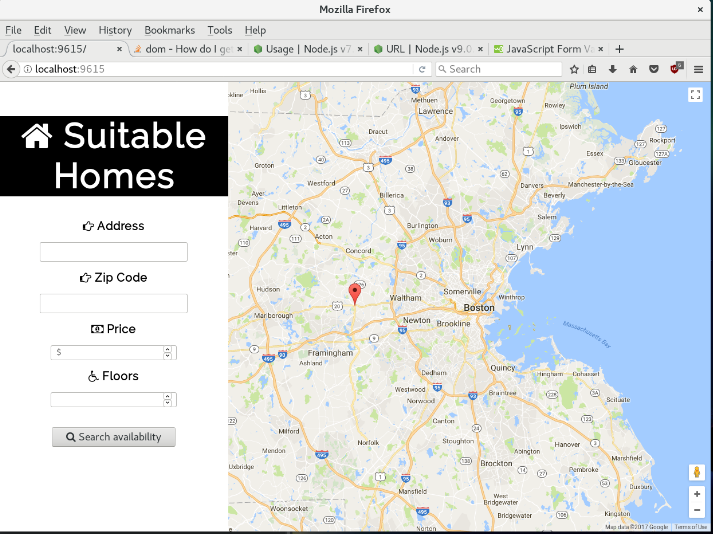Click the Lynn label on the map

[524, 247]
